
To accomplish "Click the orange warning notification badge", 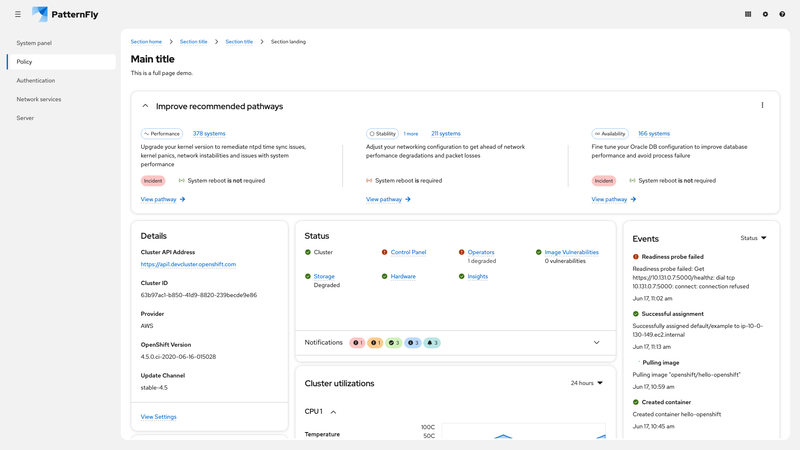I will 375,343.
